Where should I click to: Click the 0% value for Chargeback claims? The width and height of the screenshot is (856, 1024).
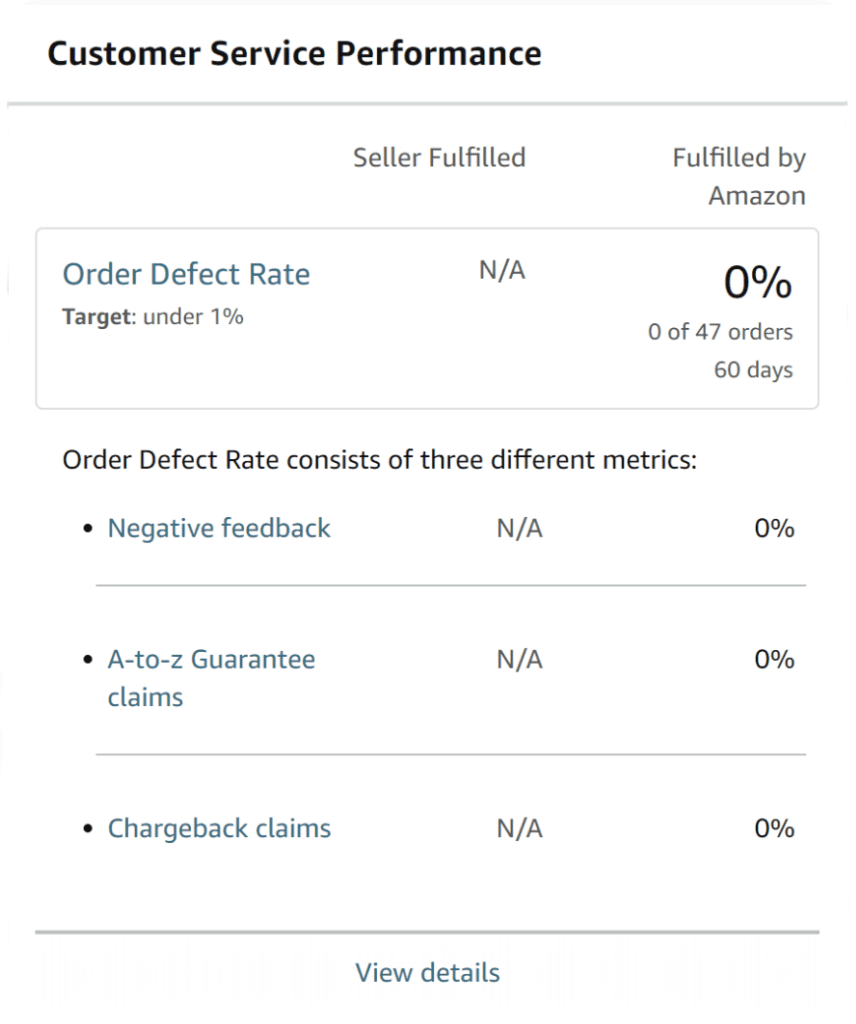tap(774, 829)
